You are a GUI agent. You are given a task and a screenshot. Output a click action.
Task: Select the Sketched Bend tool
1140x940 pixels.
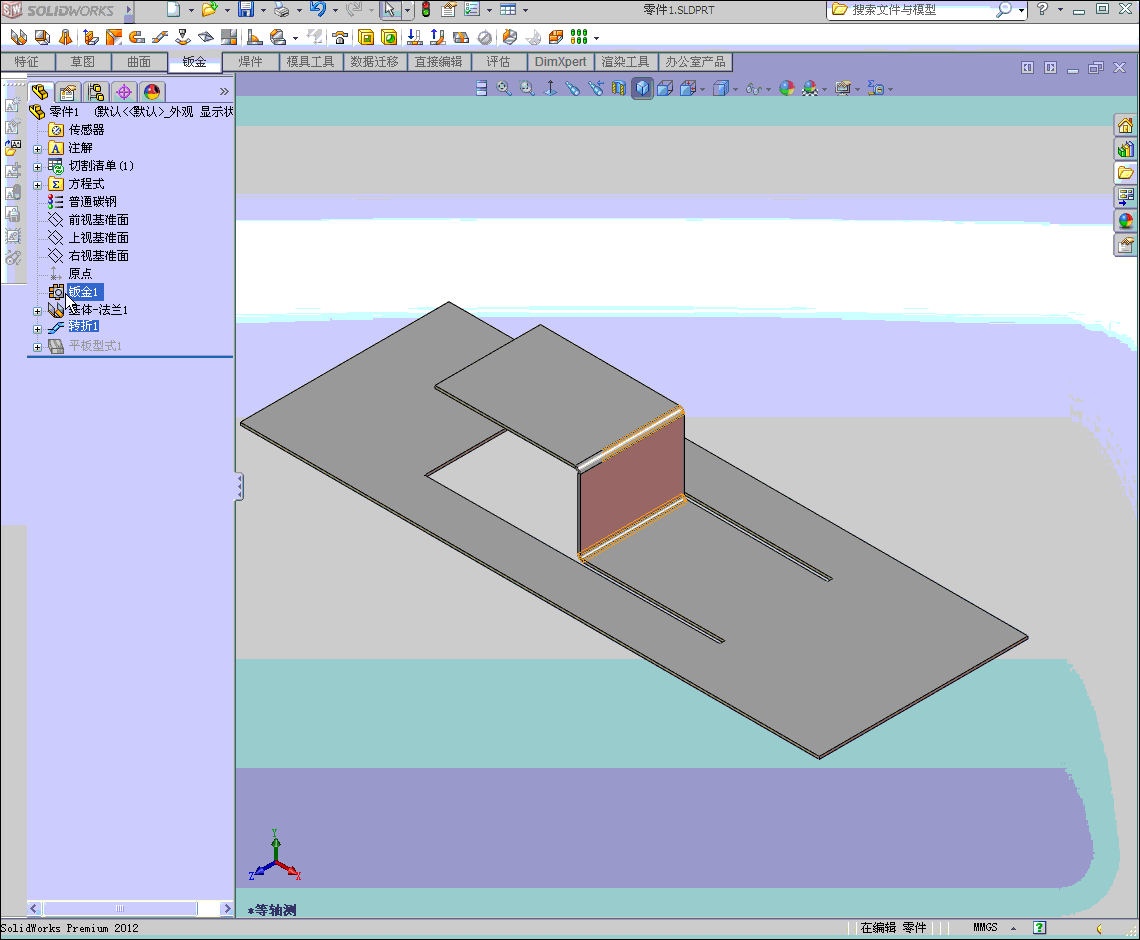pyautogui.click(x=182, y=37)
